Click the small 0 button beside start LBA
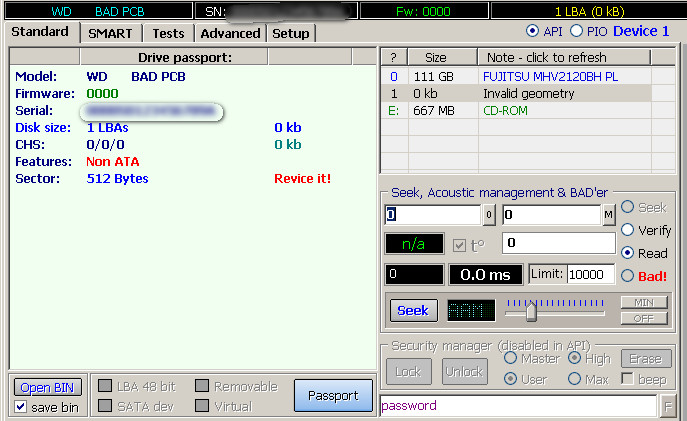This screenshot has width=687, height=421. click(x=489, y=215)
